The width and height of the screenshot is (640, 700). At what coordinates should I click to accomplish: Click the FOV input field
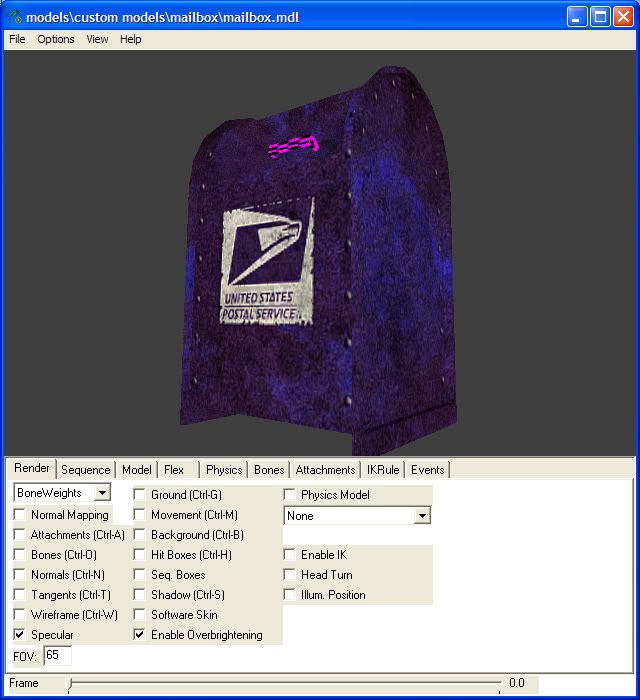(x=58, y=655)
